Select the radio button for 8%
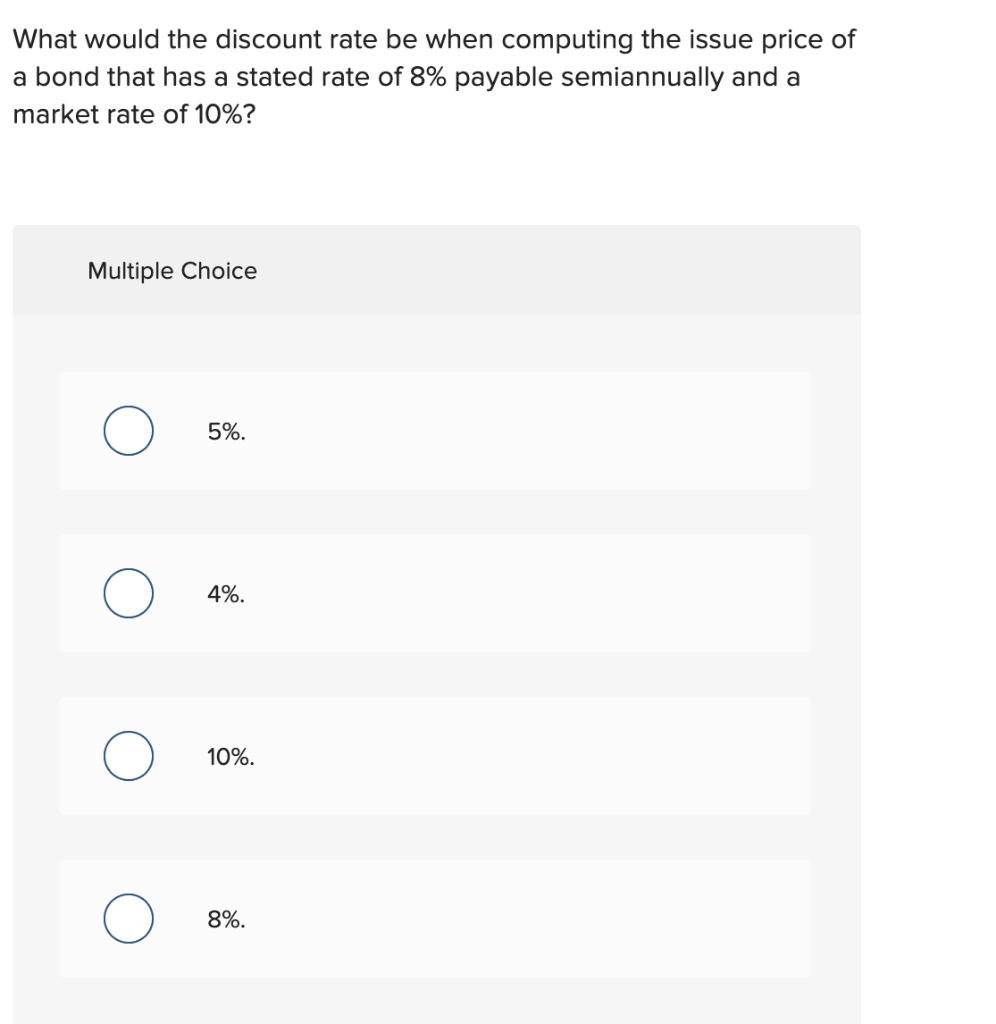Screen dimensions: 996x1024 coord(128,918)
